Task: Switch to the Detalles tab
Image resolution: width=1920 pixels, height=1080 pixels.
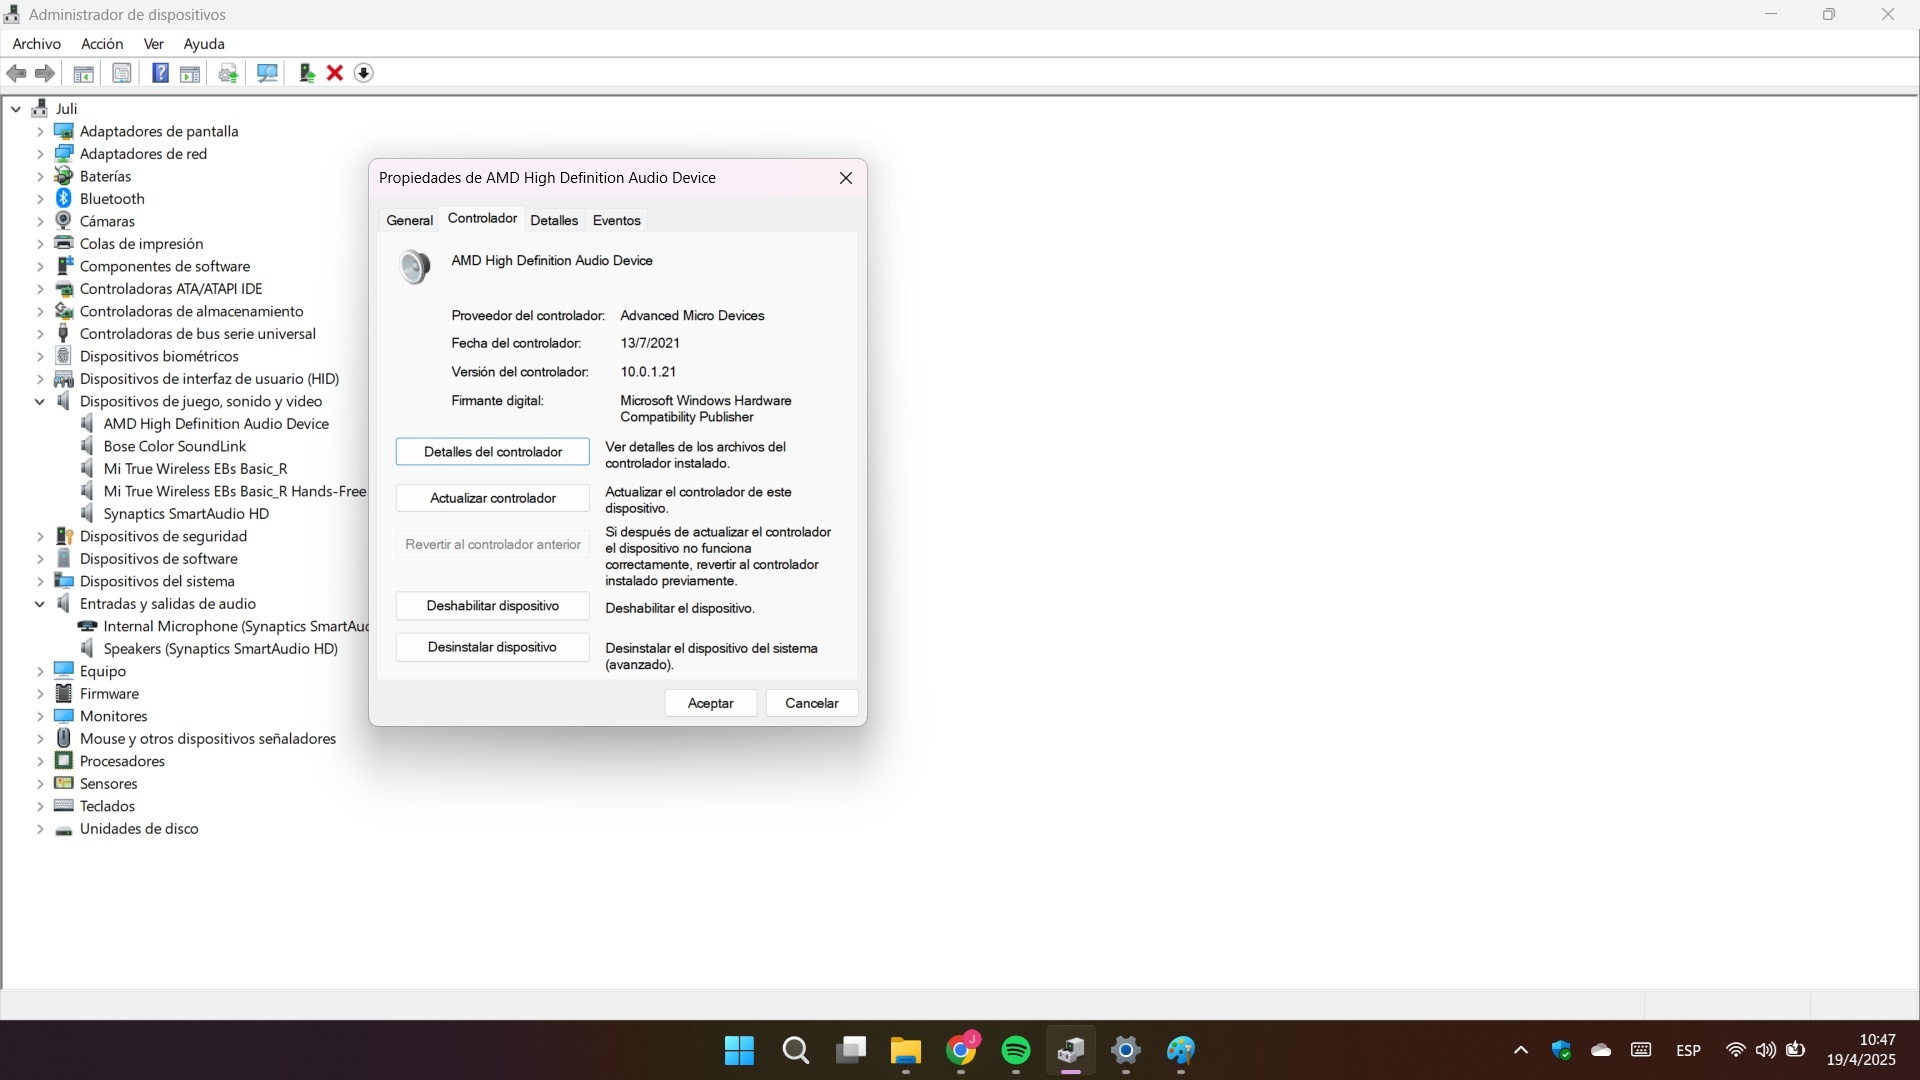Action: coord(554,220)
